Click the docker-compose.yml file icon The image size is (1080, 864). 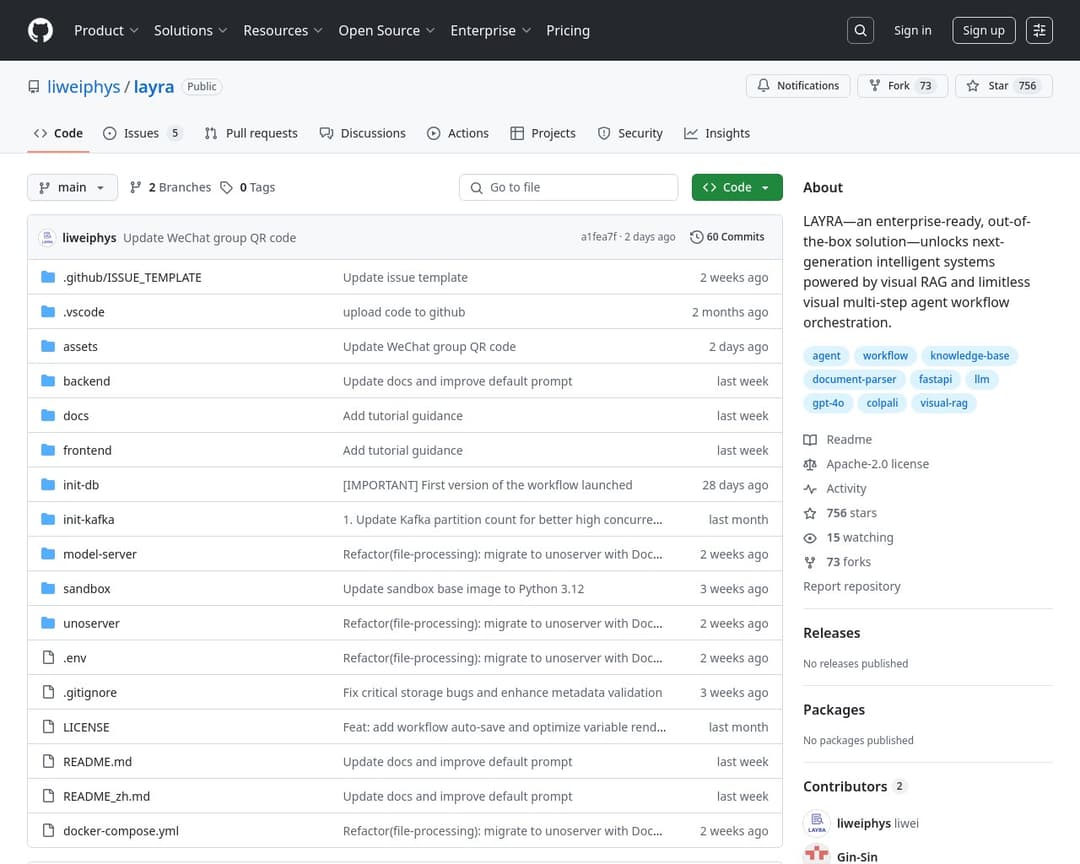click(x=48, y=830)
